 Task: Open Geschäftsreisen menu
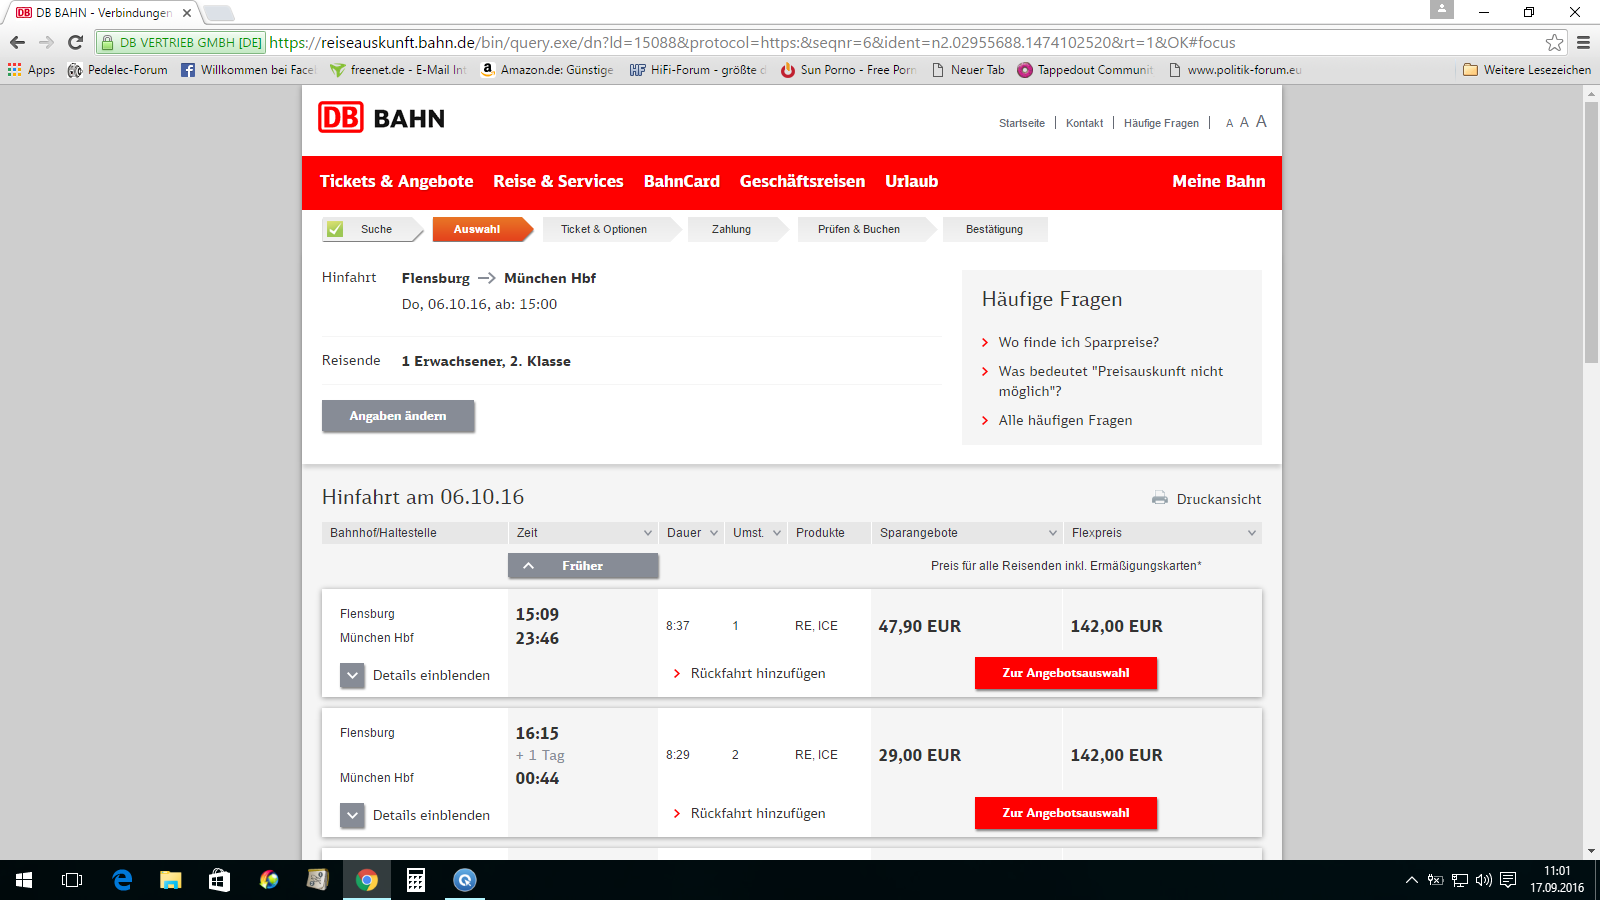click(x=802, y=182)
